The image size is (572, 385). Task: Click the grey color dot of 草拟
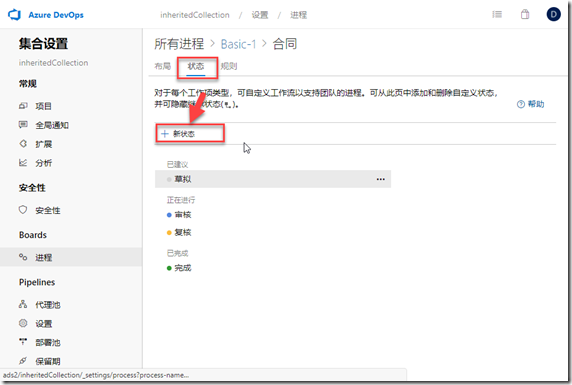(169, 179)
